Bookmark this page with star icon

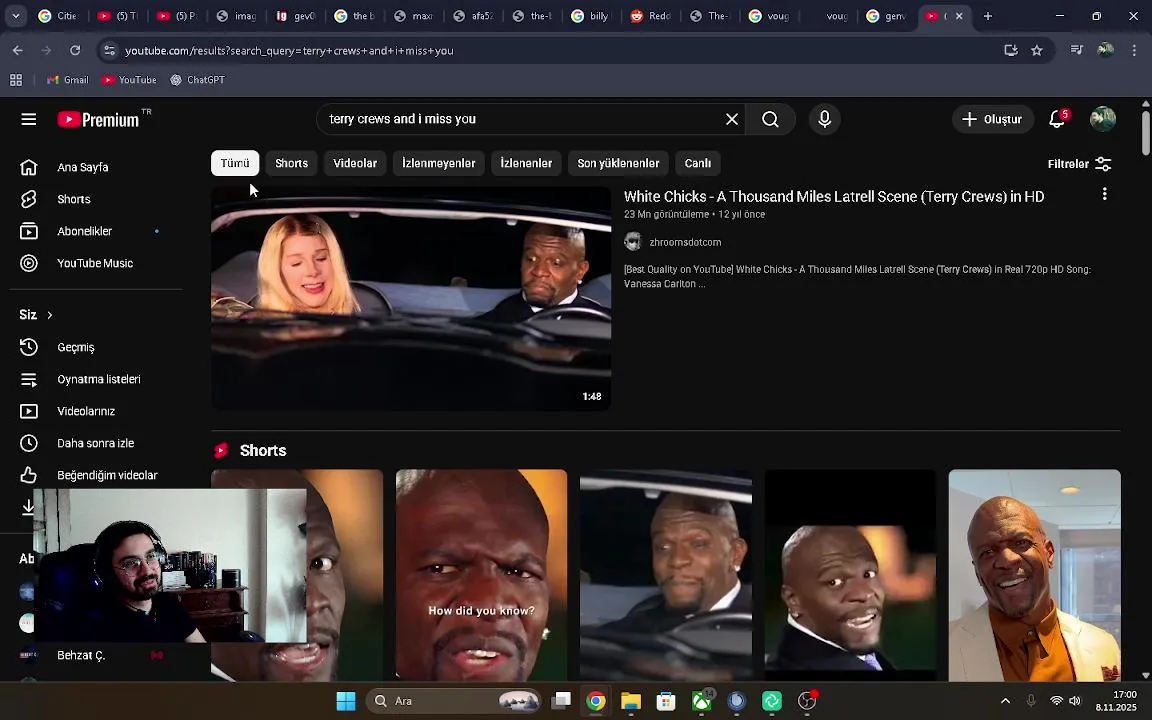click(x=1037, y=50)
